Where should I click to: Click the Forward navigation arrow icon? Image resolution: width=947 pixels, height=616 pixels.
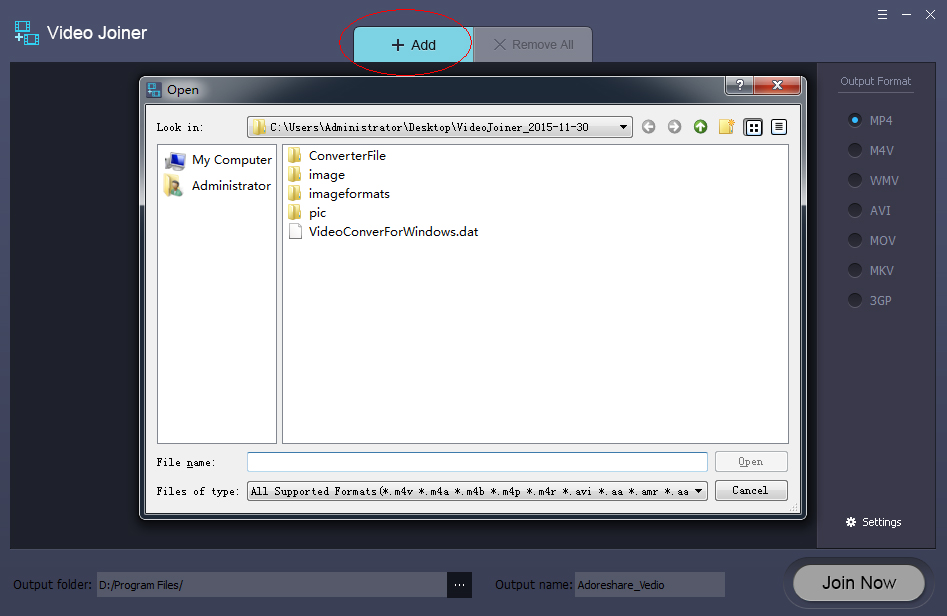tap(674, 127)
